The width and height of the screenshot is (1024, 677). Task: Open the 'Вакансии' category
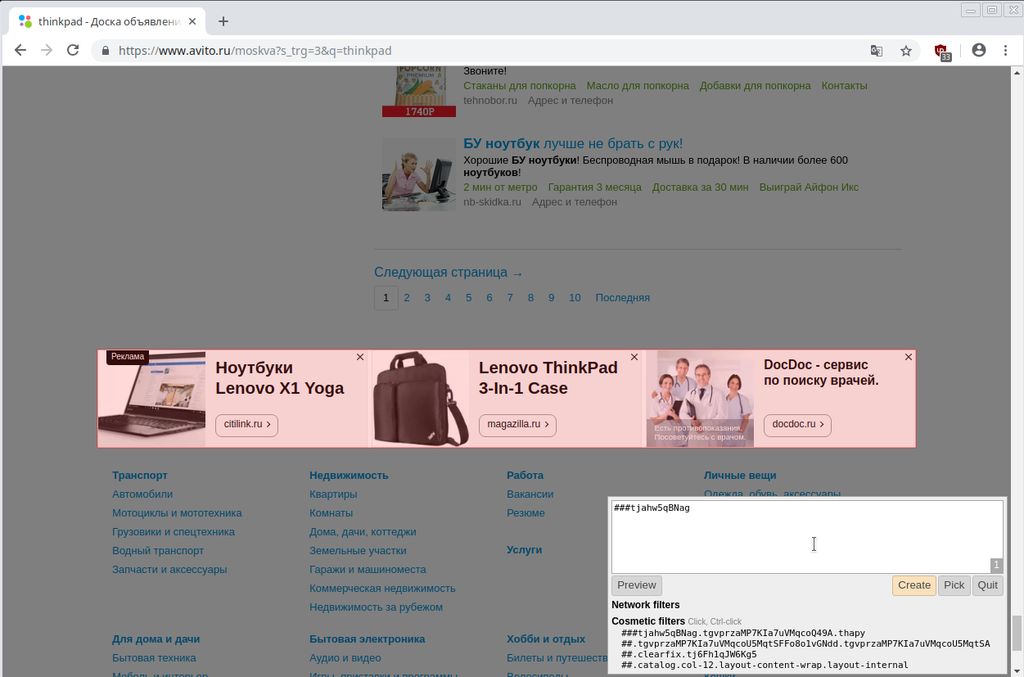530,494
